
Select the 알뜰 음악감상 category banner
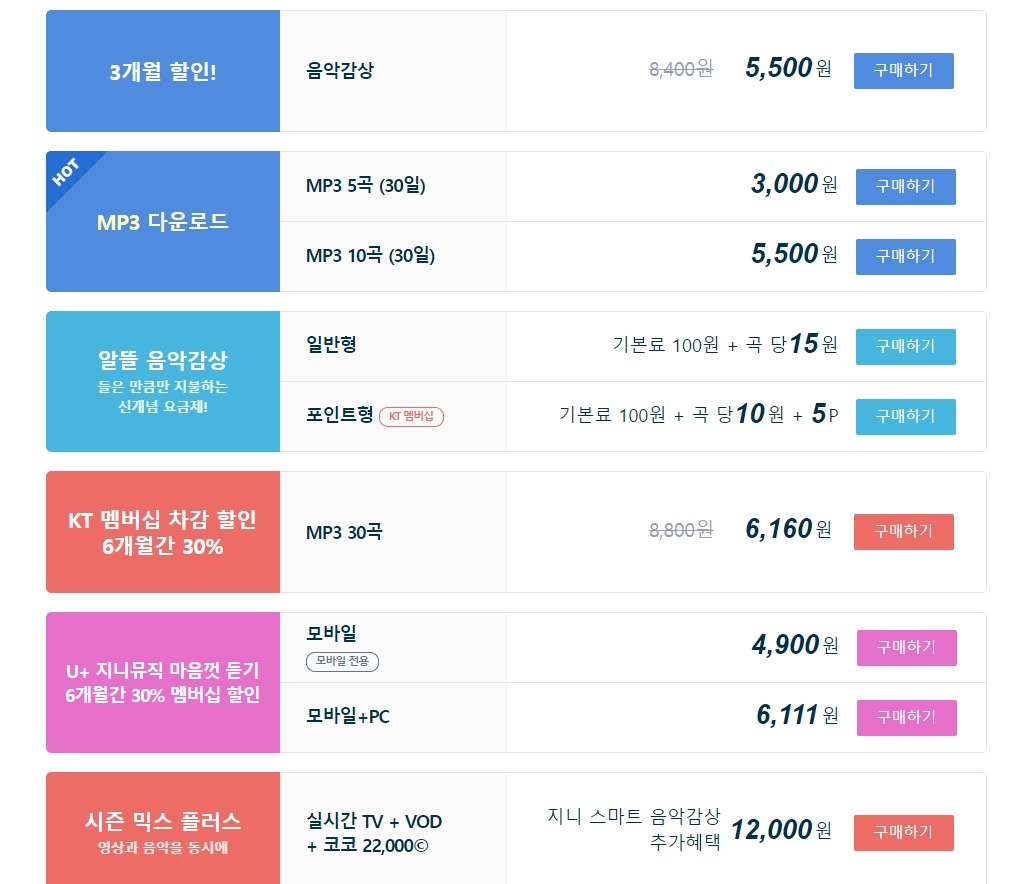(163, 382)
